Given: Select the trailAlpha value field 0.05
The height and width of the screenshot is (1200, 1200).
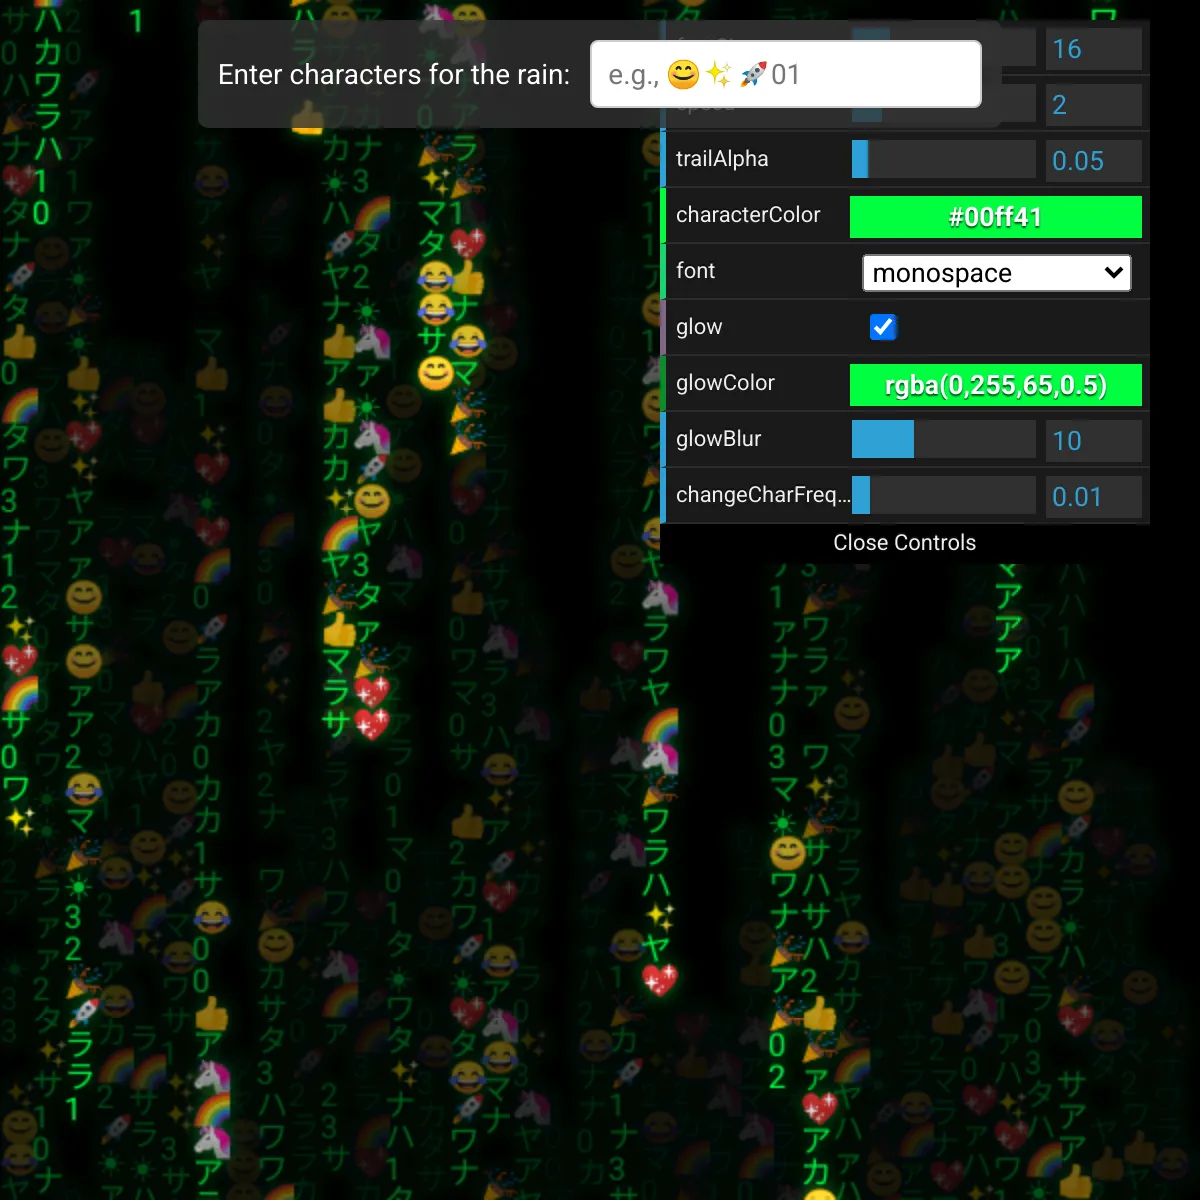Looking at the screenshot, I should click(x=1094, y=161).
